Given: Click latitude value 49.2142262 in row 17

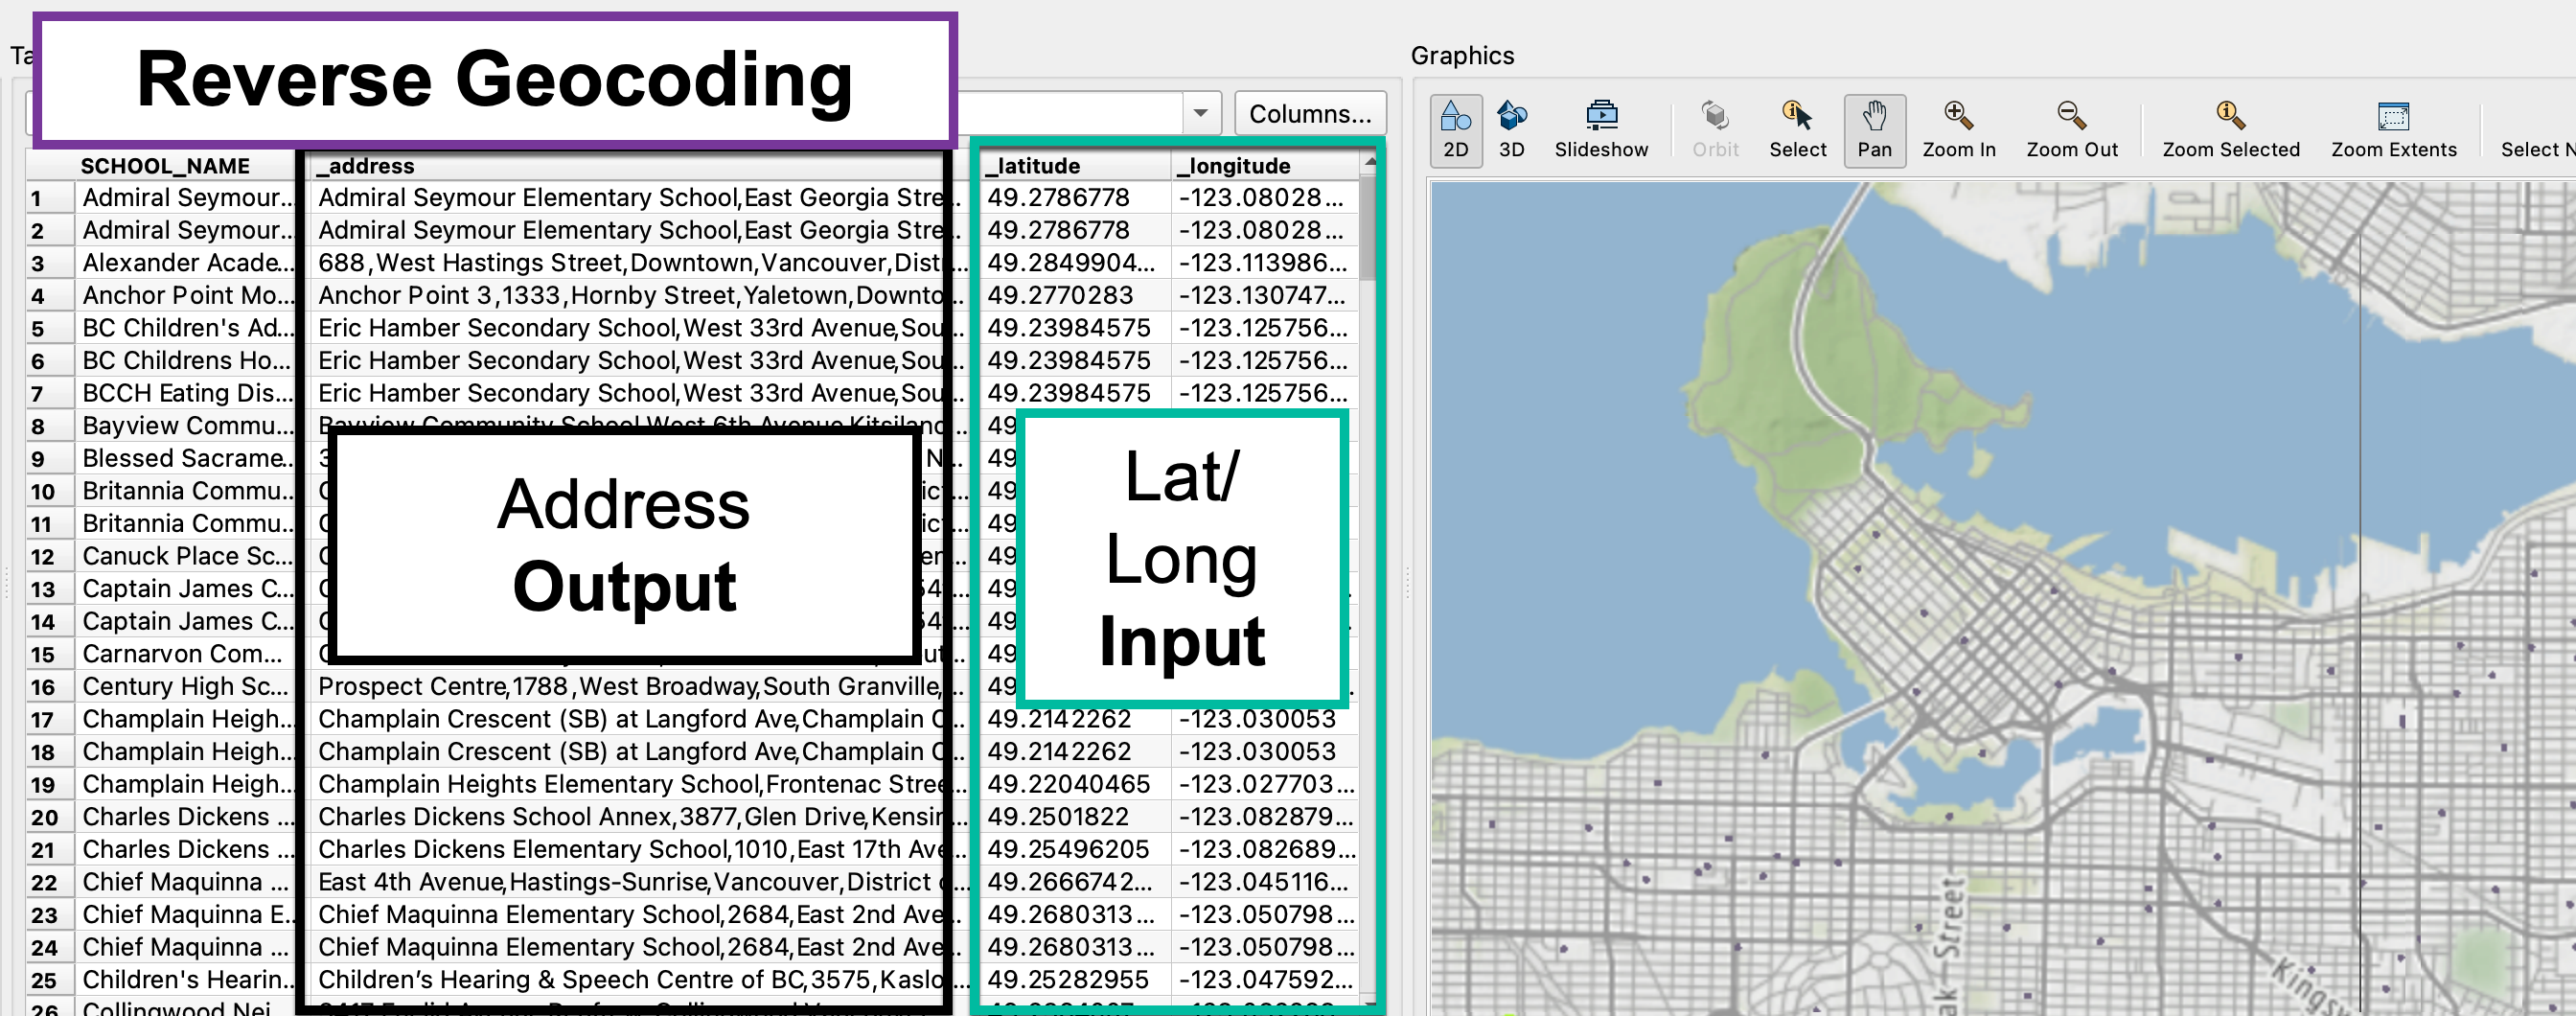Looking at the screenshot, I should tap(1060, 718).
